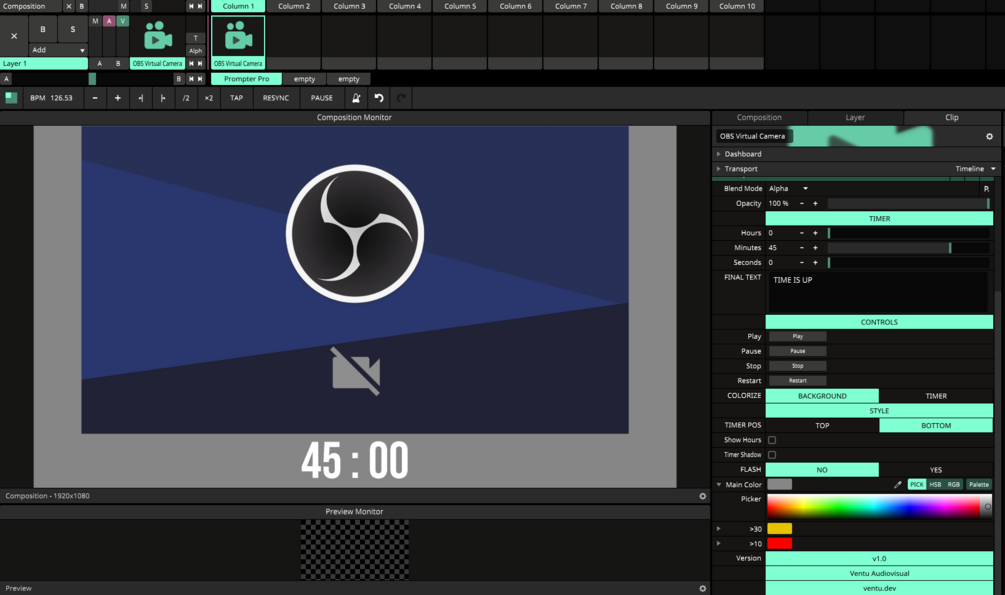This screenshot has width=1005, height=595.
Task: Expand the Dashboard section
Action: point(718,154)
